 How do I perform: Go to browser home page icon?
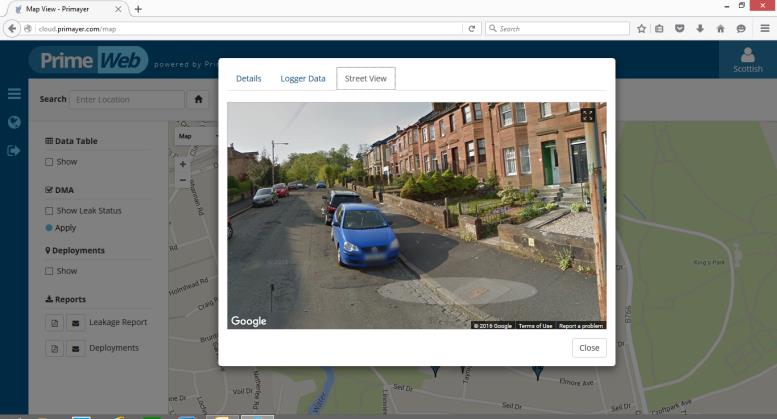pos(721,29)
